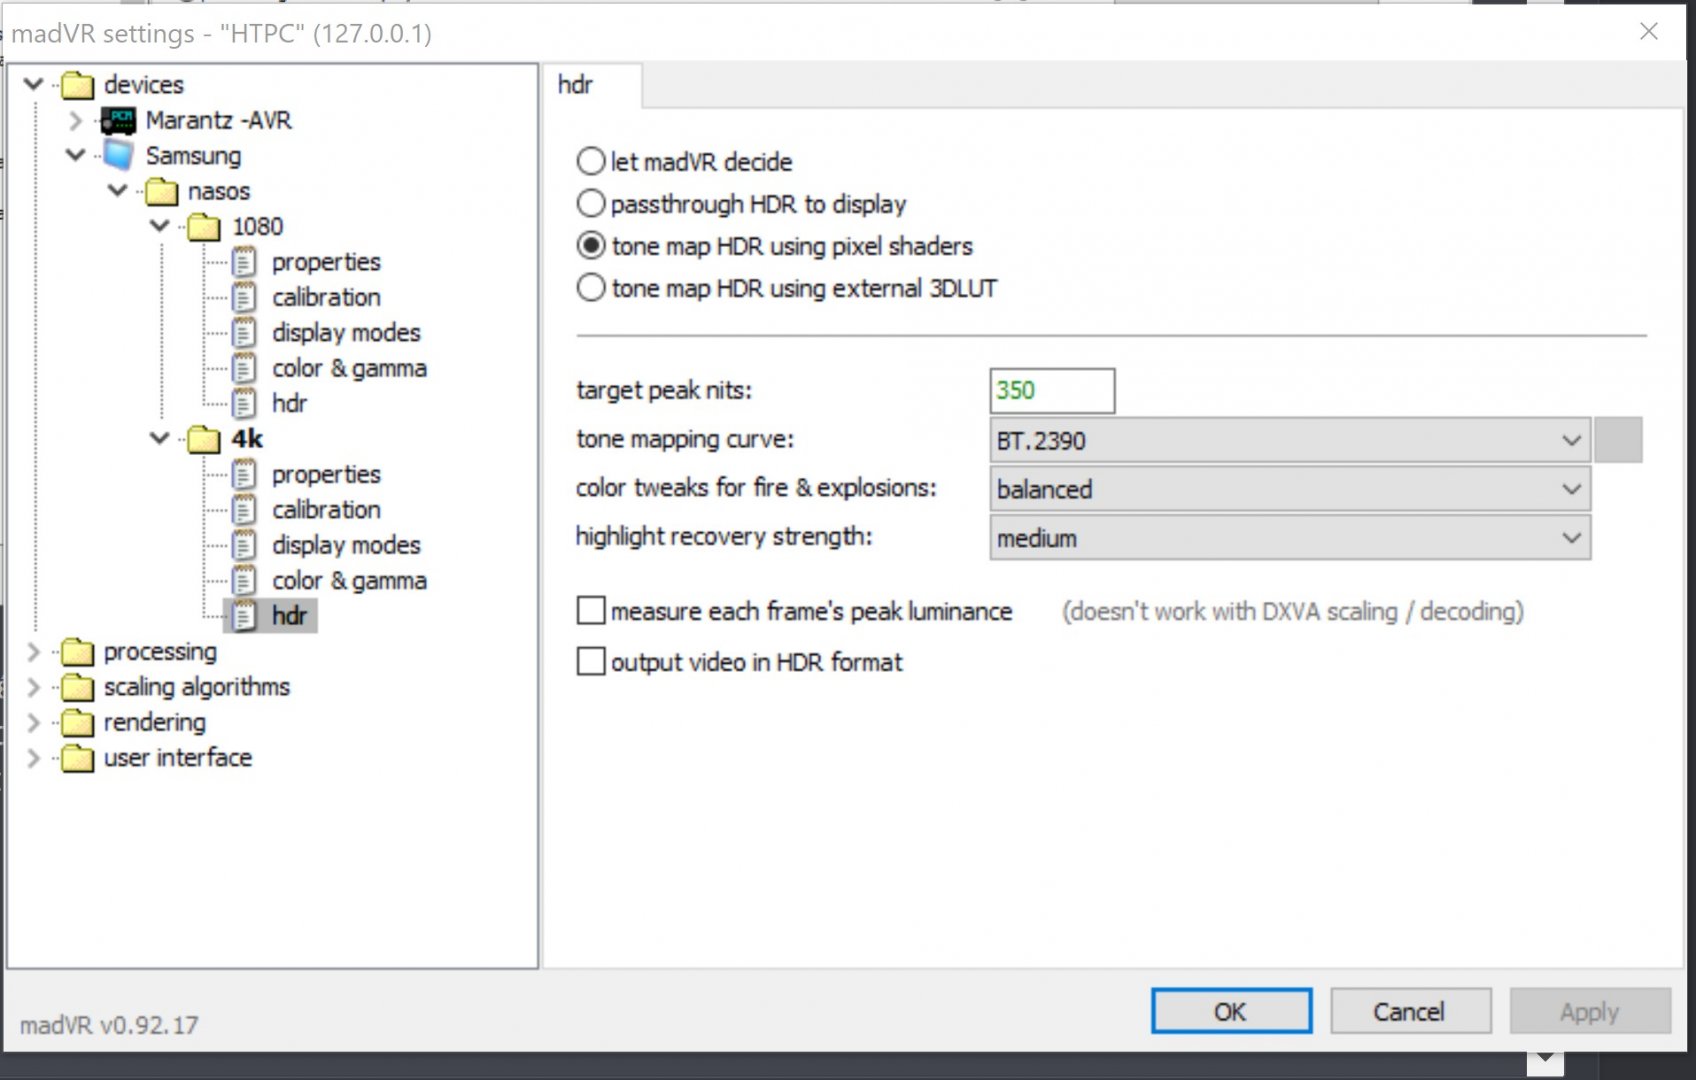Click the hdr tab header
The width and height of the screenshot is (1696, 1080).
click(x=576, y=85)
